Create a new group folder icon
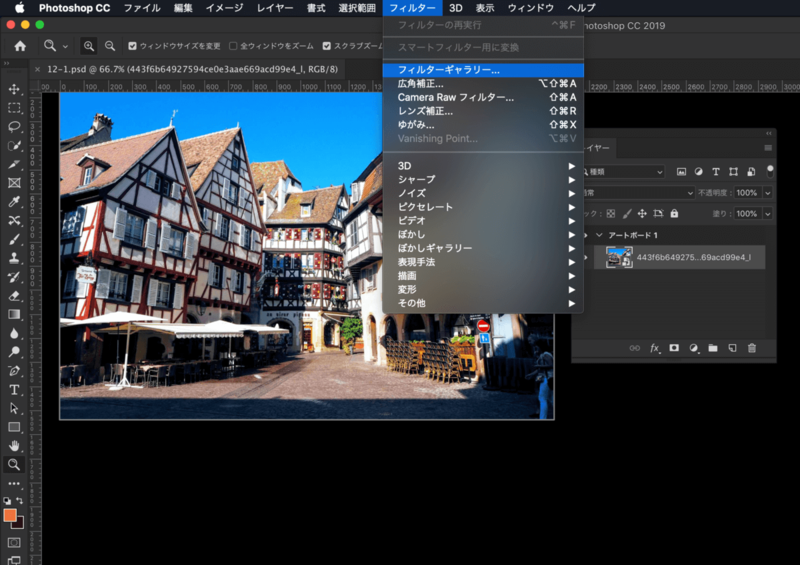This screenshot has height=565, width=800. 713,348
